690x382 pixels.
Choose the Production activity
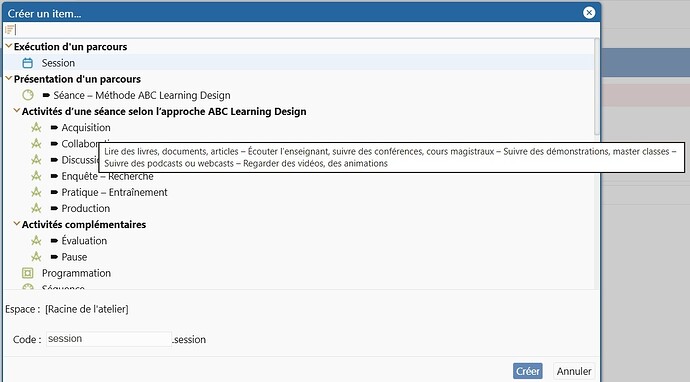pos(86,208)
